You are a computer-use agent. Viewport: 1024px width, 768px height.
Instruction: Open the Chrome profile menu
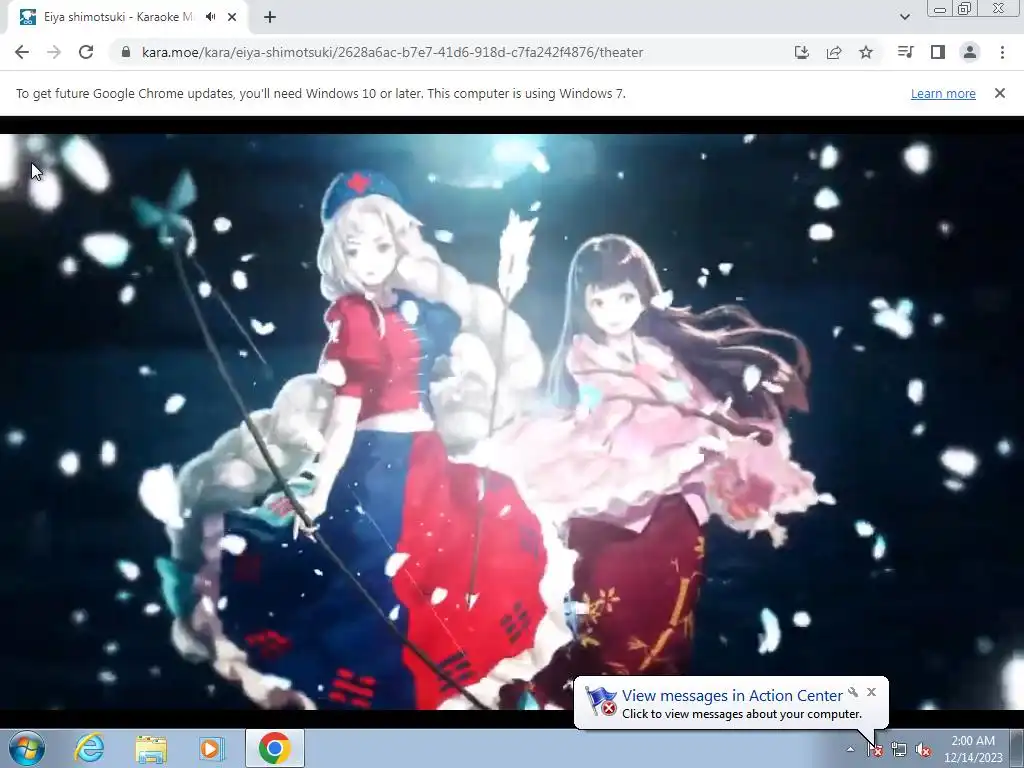[x=970, y=52]
